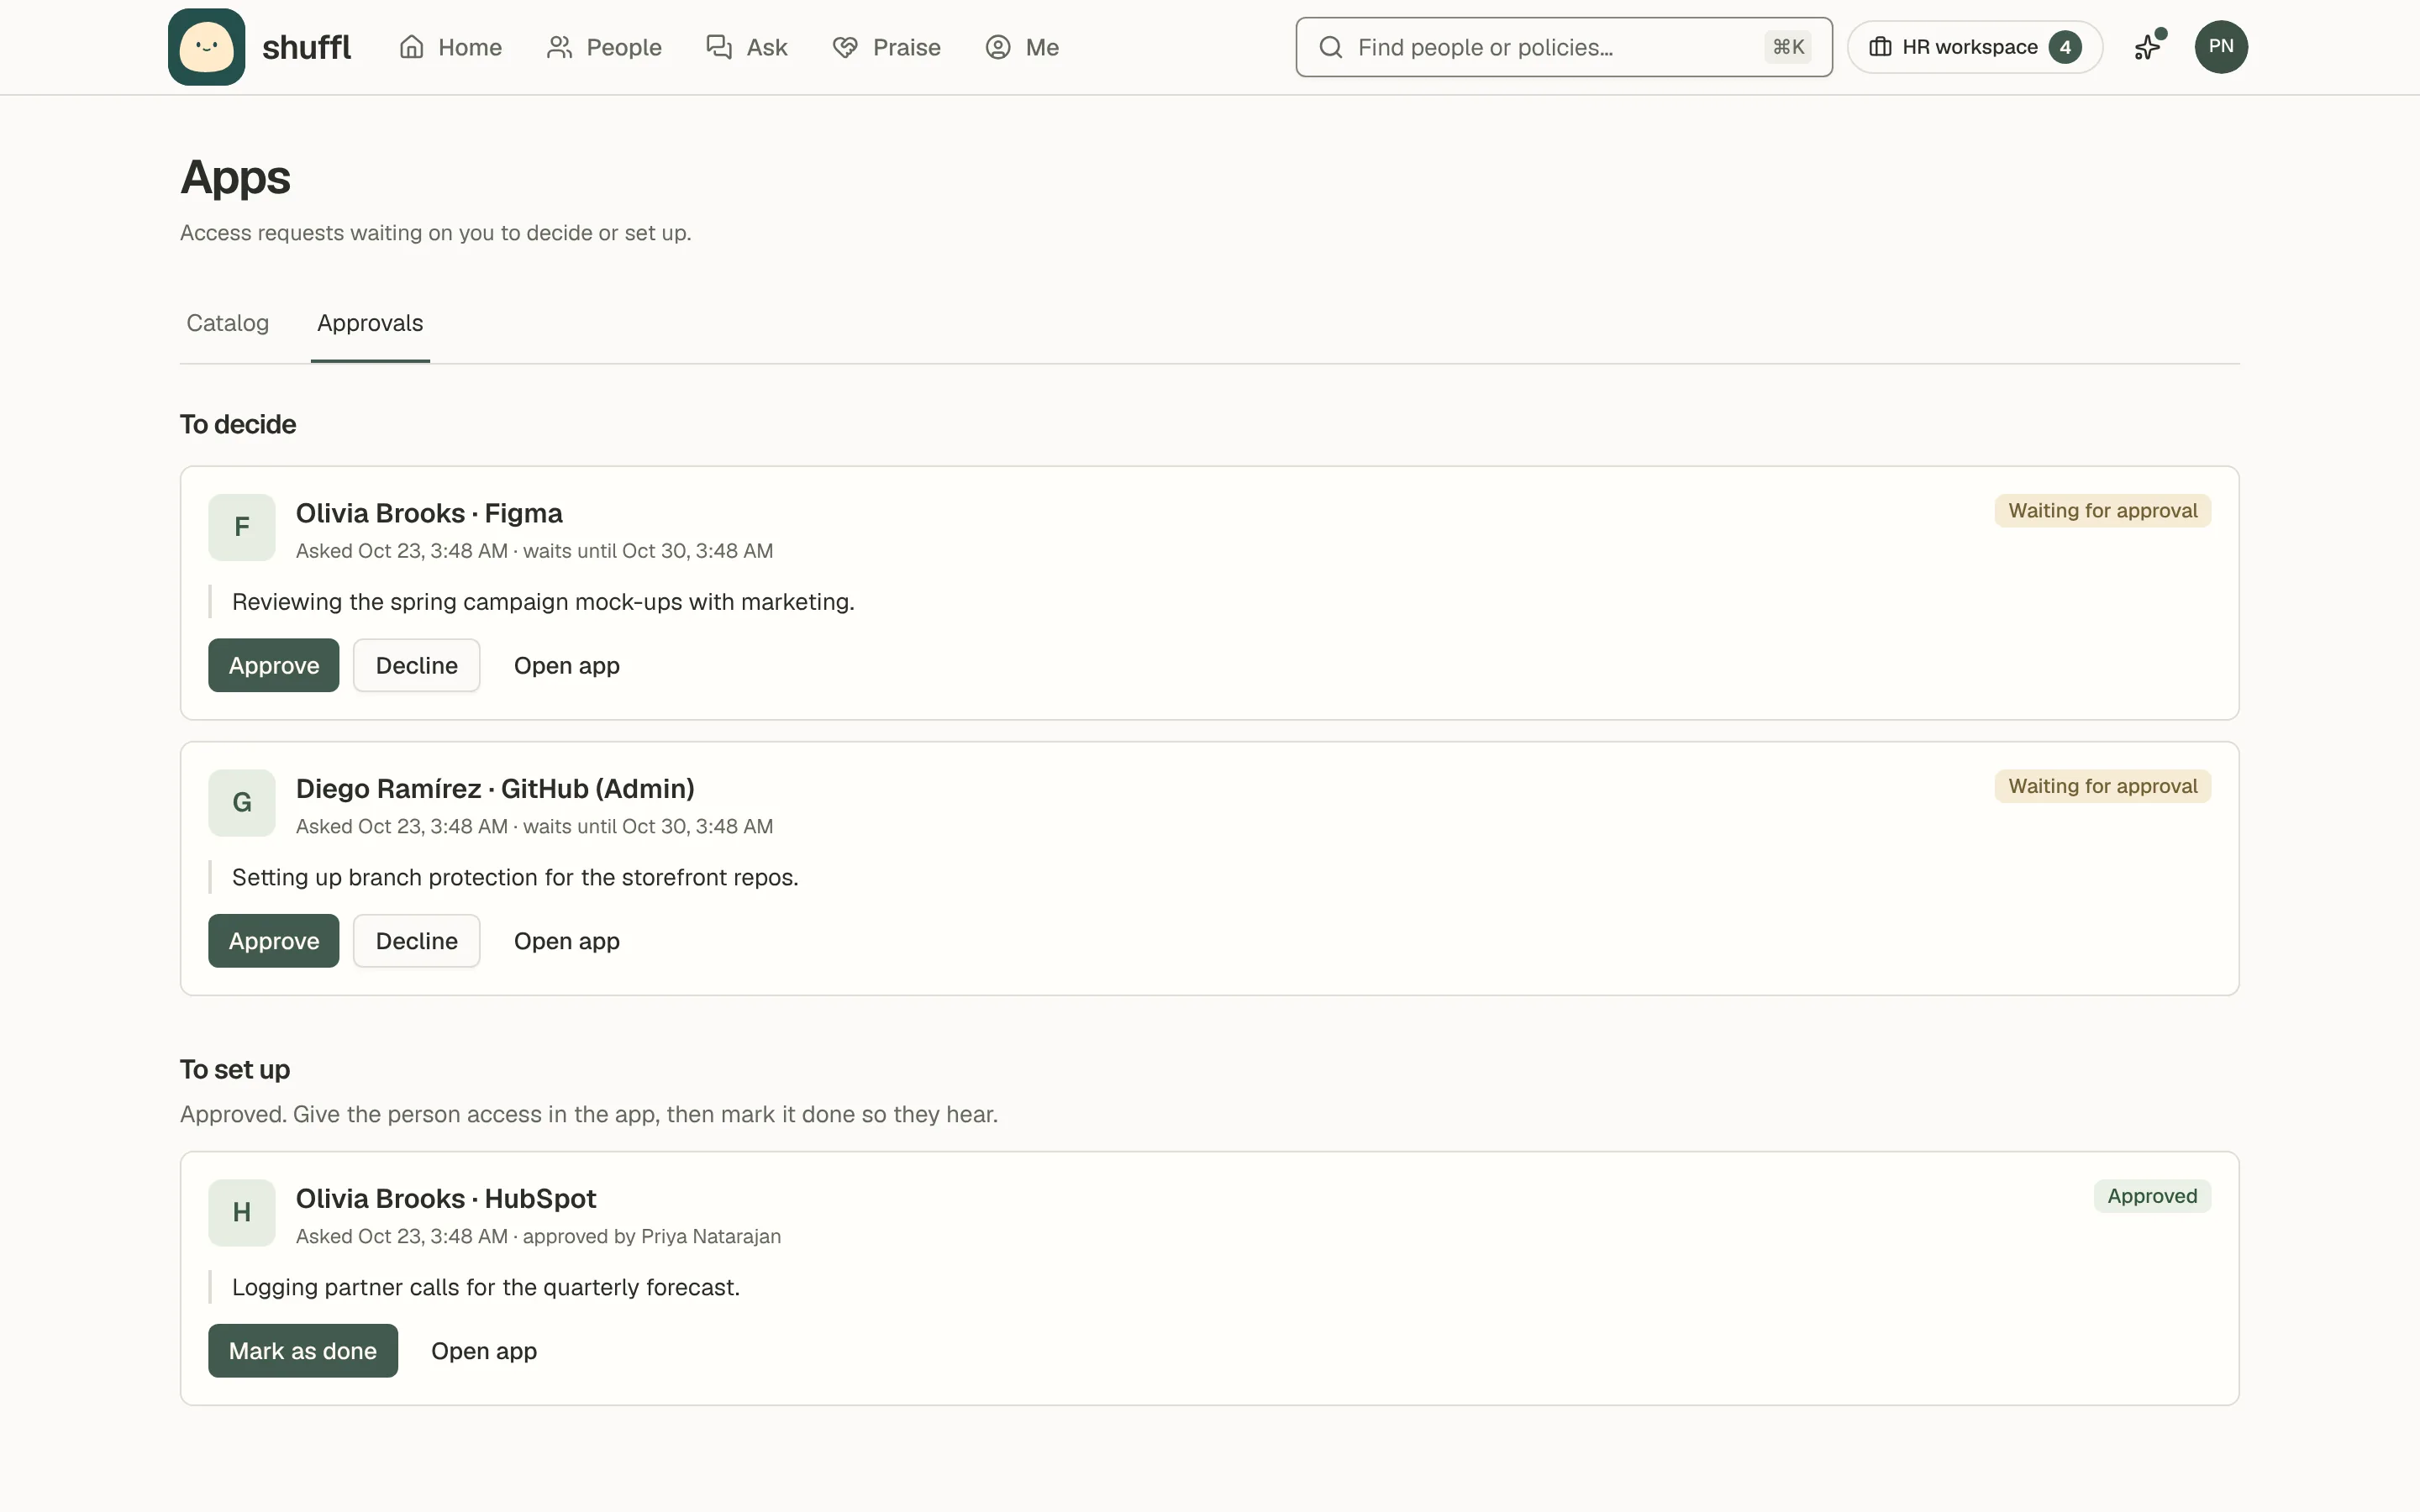Open the sparkle notifications icon

pyautogui.click(x=2148, y=47)
